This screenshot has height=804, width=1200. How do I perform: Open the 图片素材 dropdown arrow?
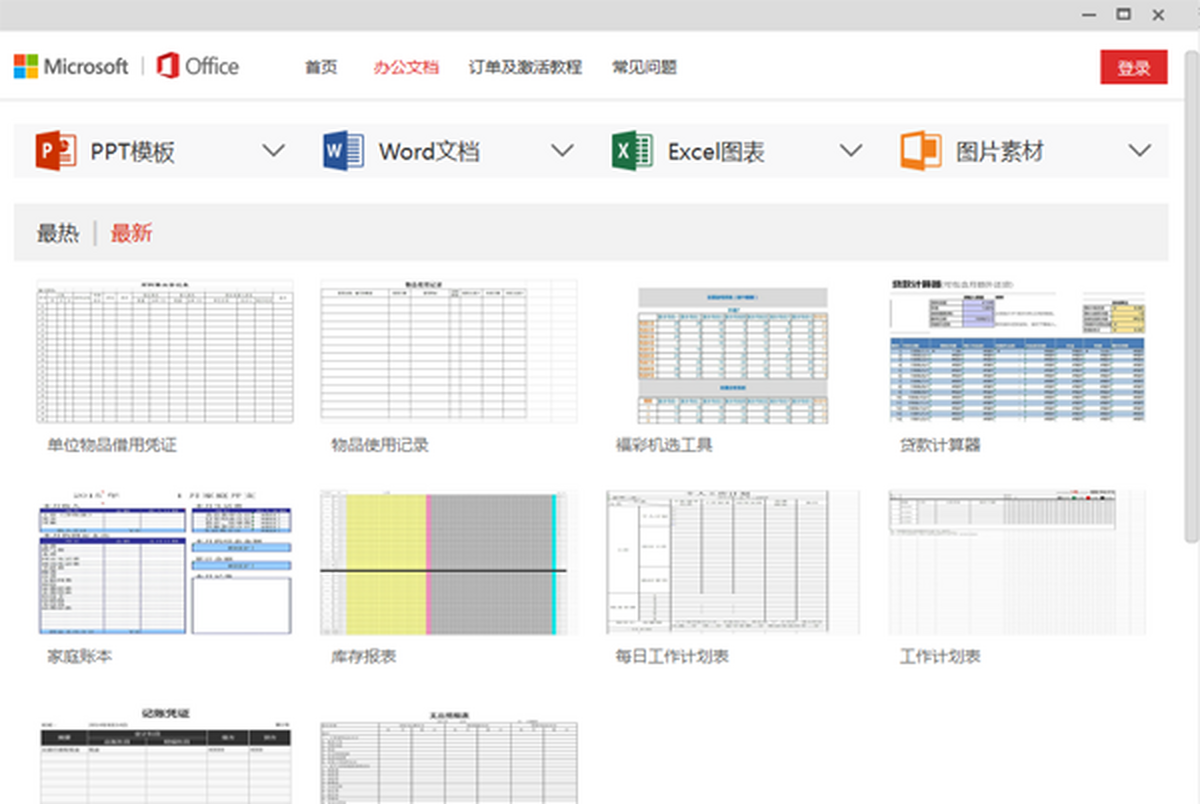coord(1139,150)
